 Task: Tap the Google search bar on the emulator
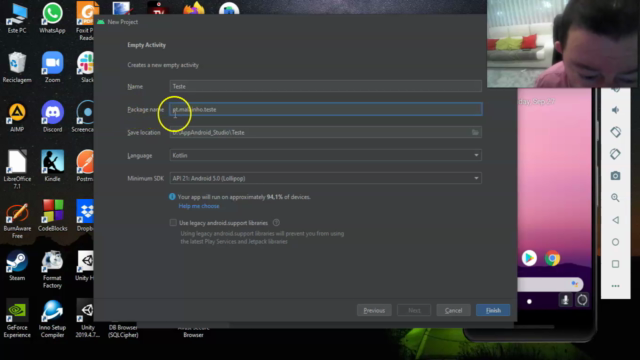tap(550, 284)
